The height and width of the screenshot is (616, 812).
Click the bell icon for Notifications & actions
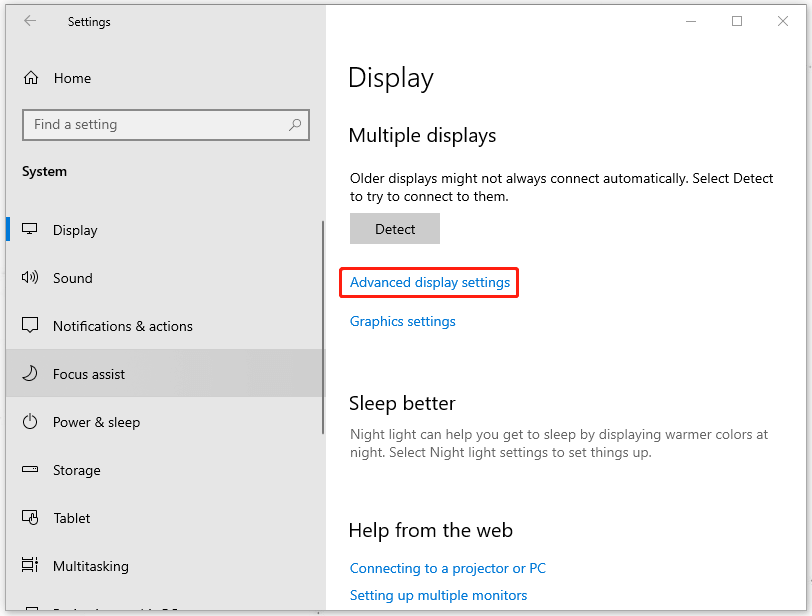[x=29, y=326]
